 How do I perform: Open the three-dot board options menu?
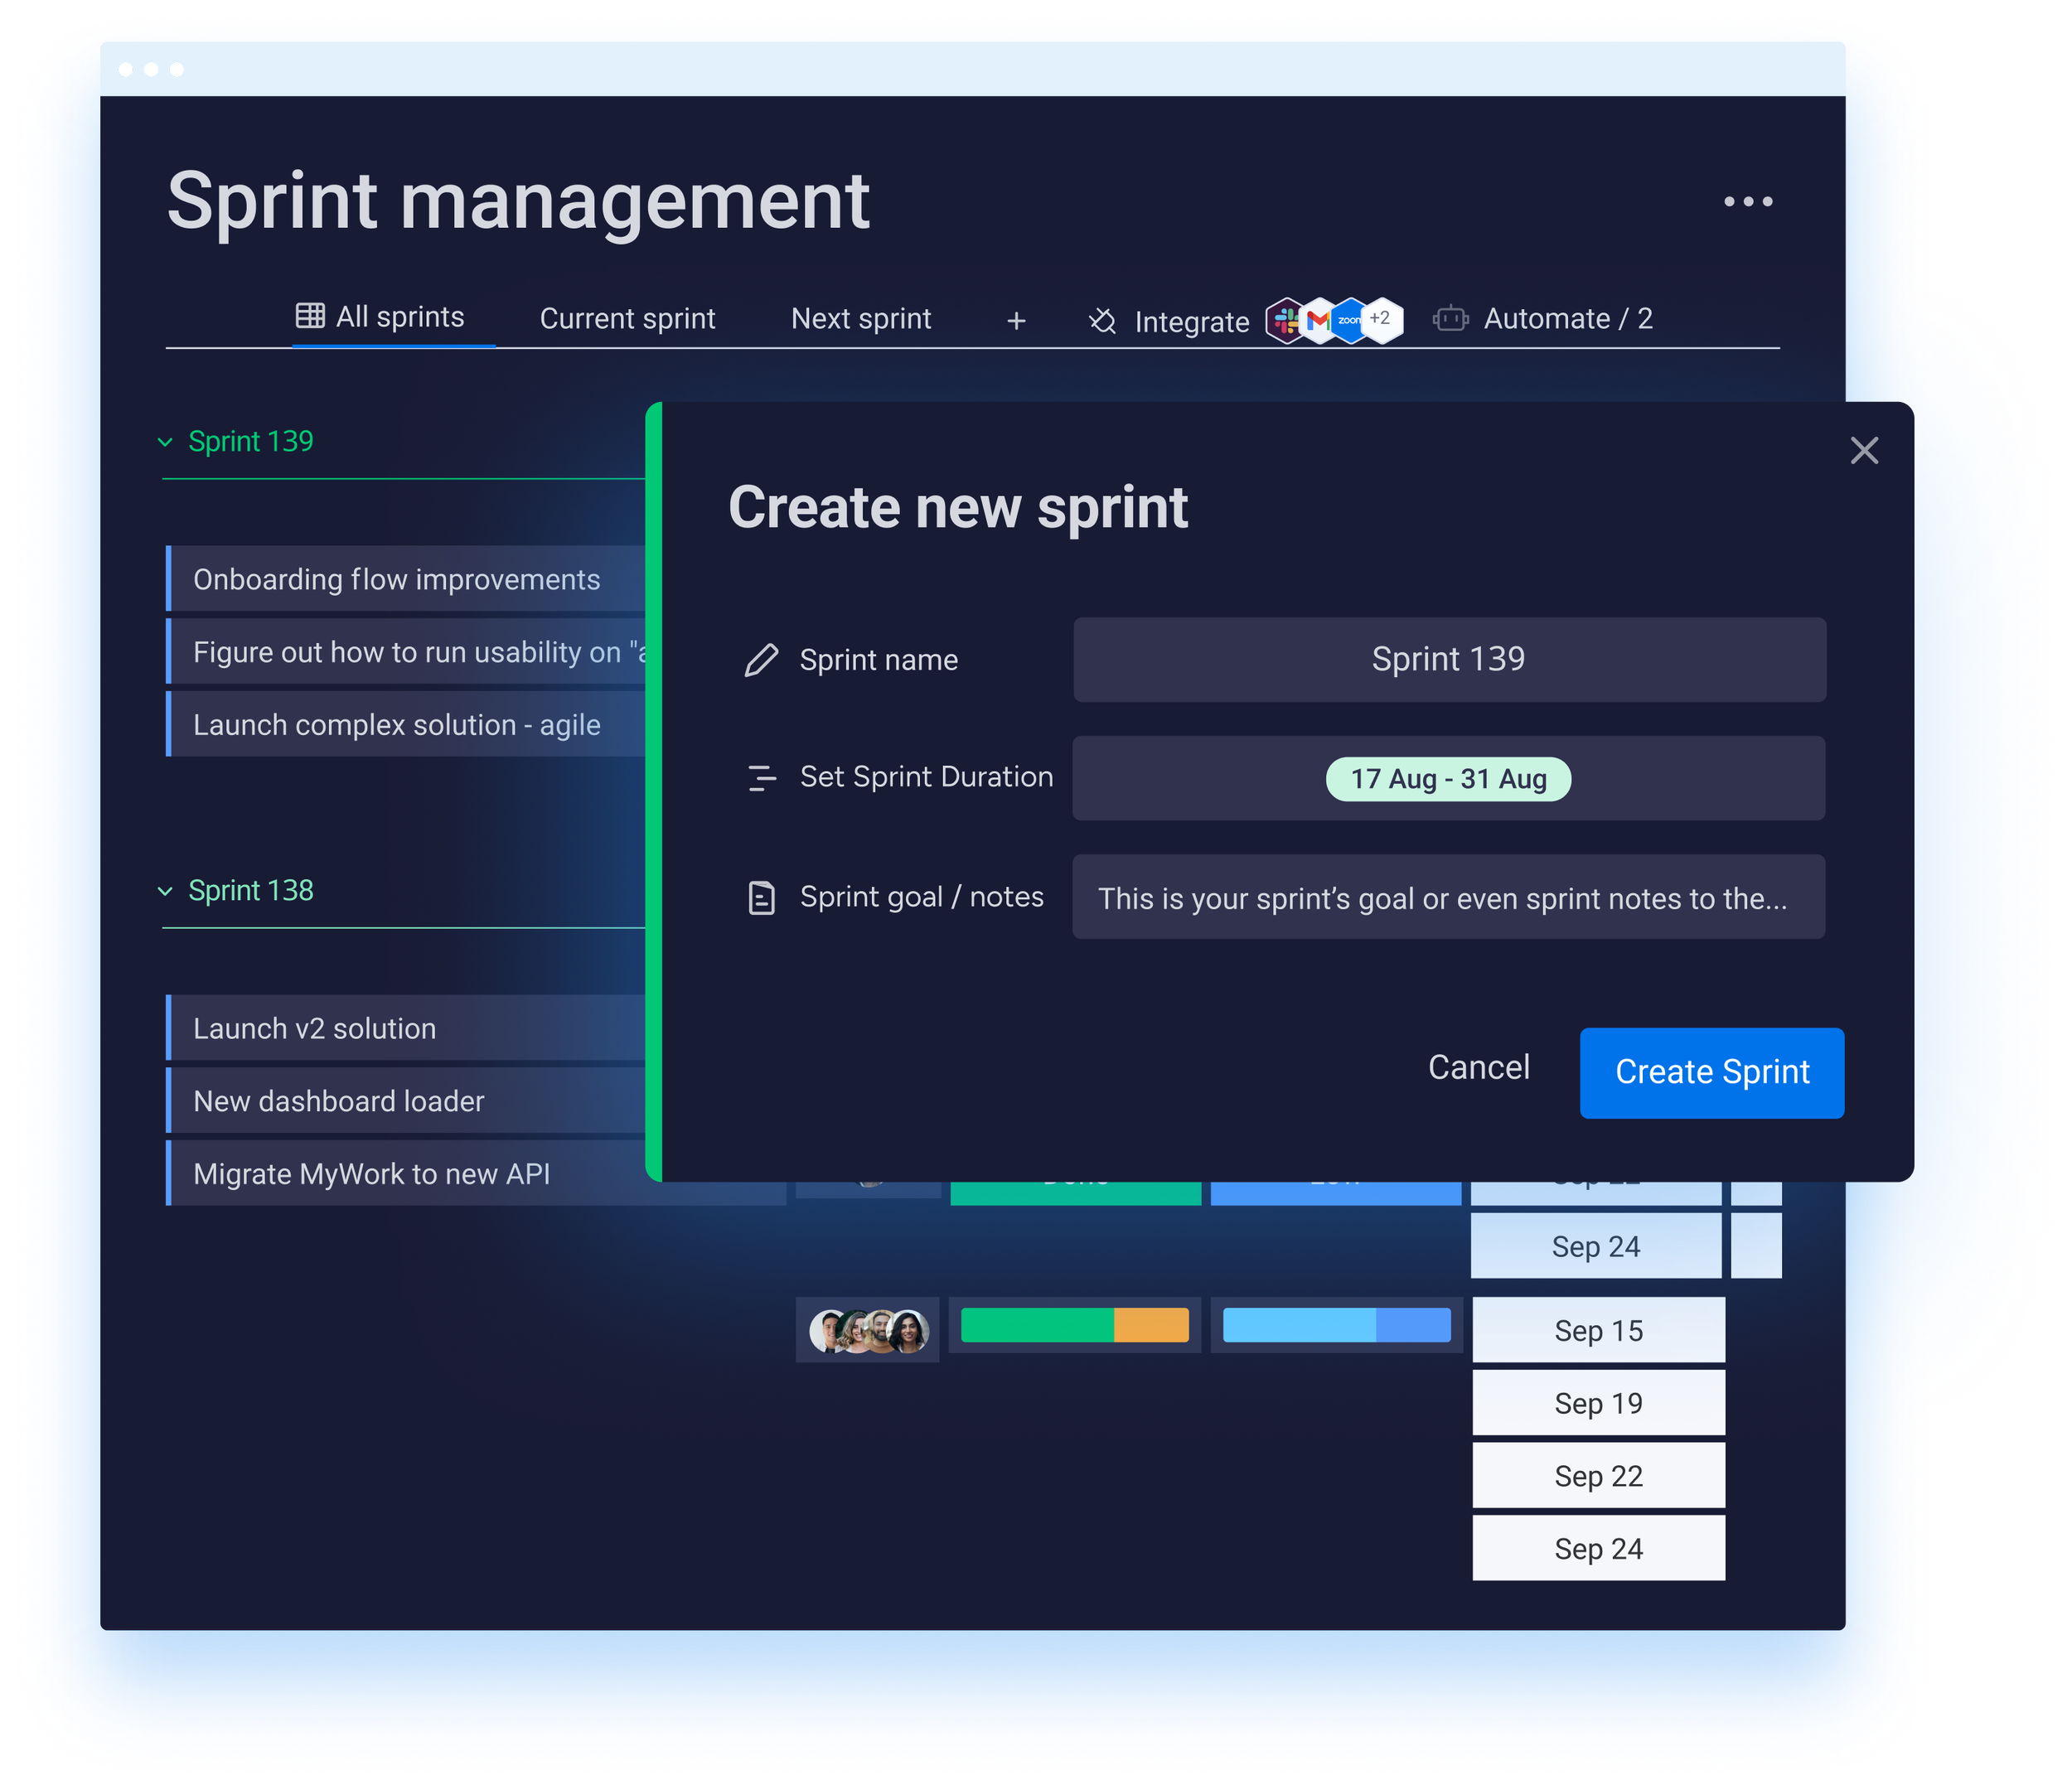(1748, 202)
